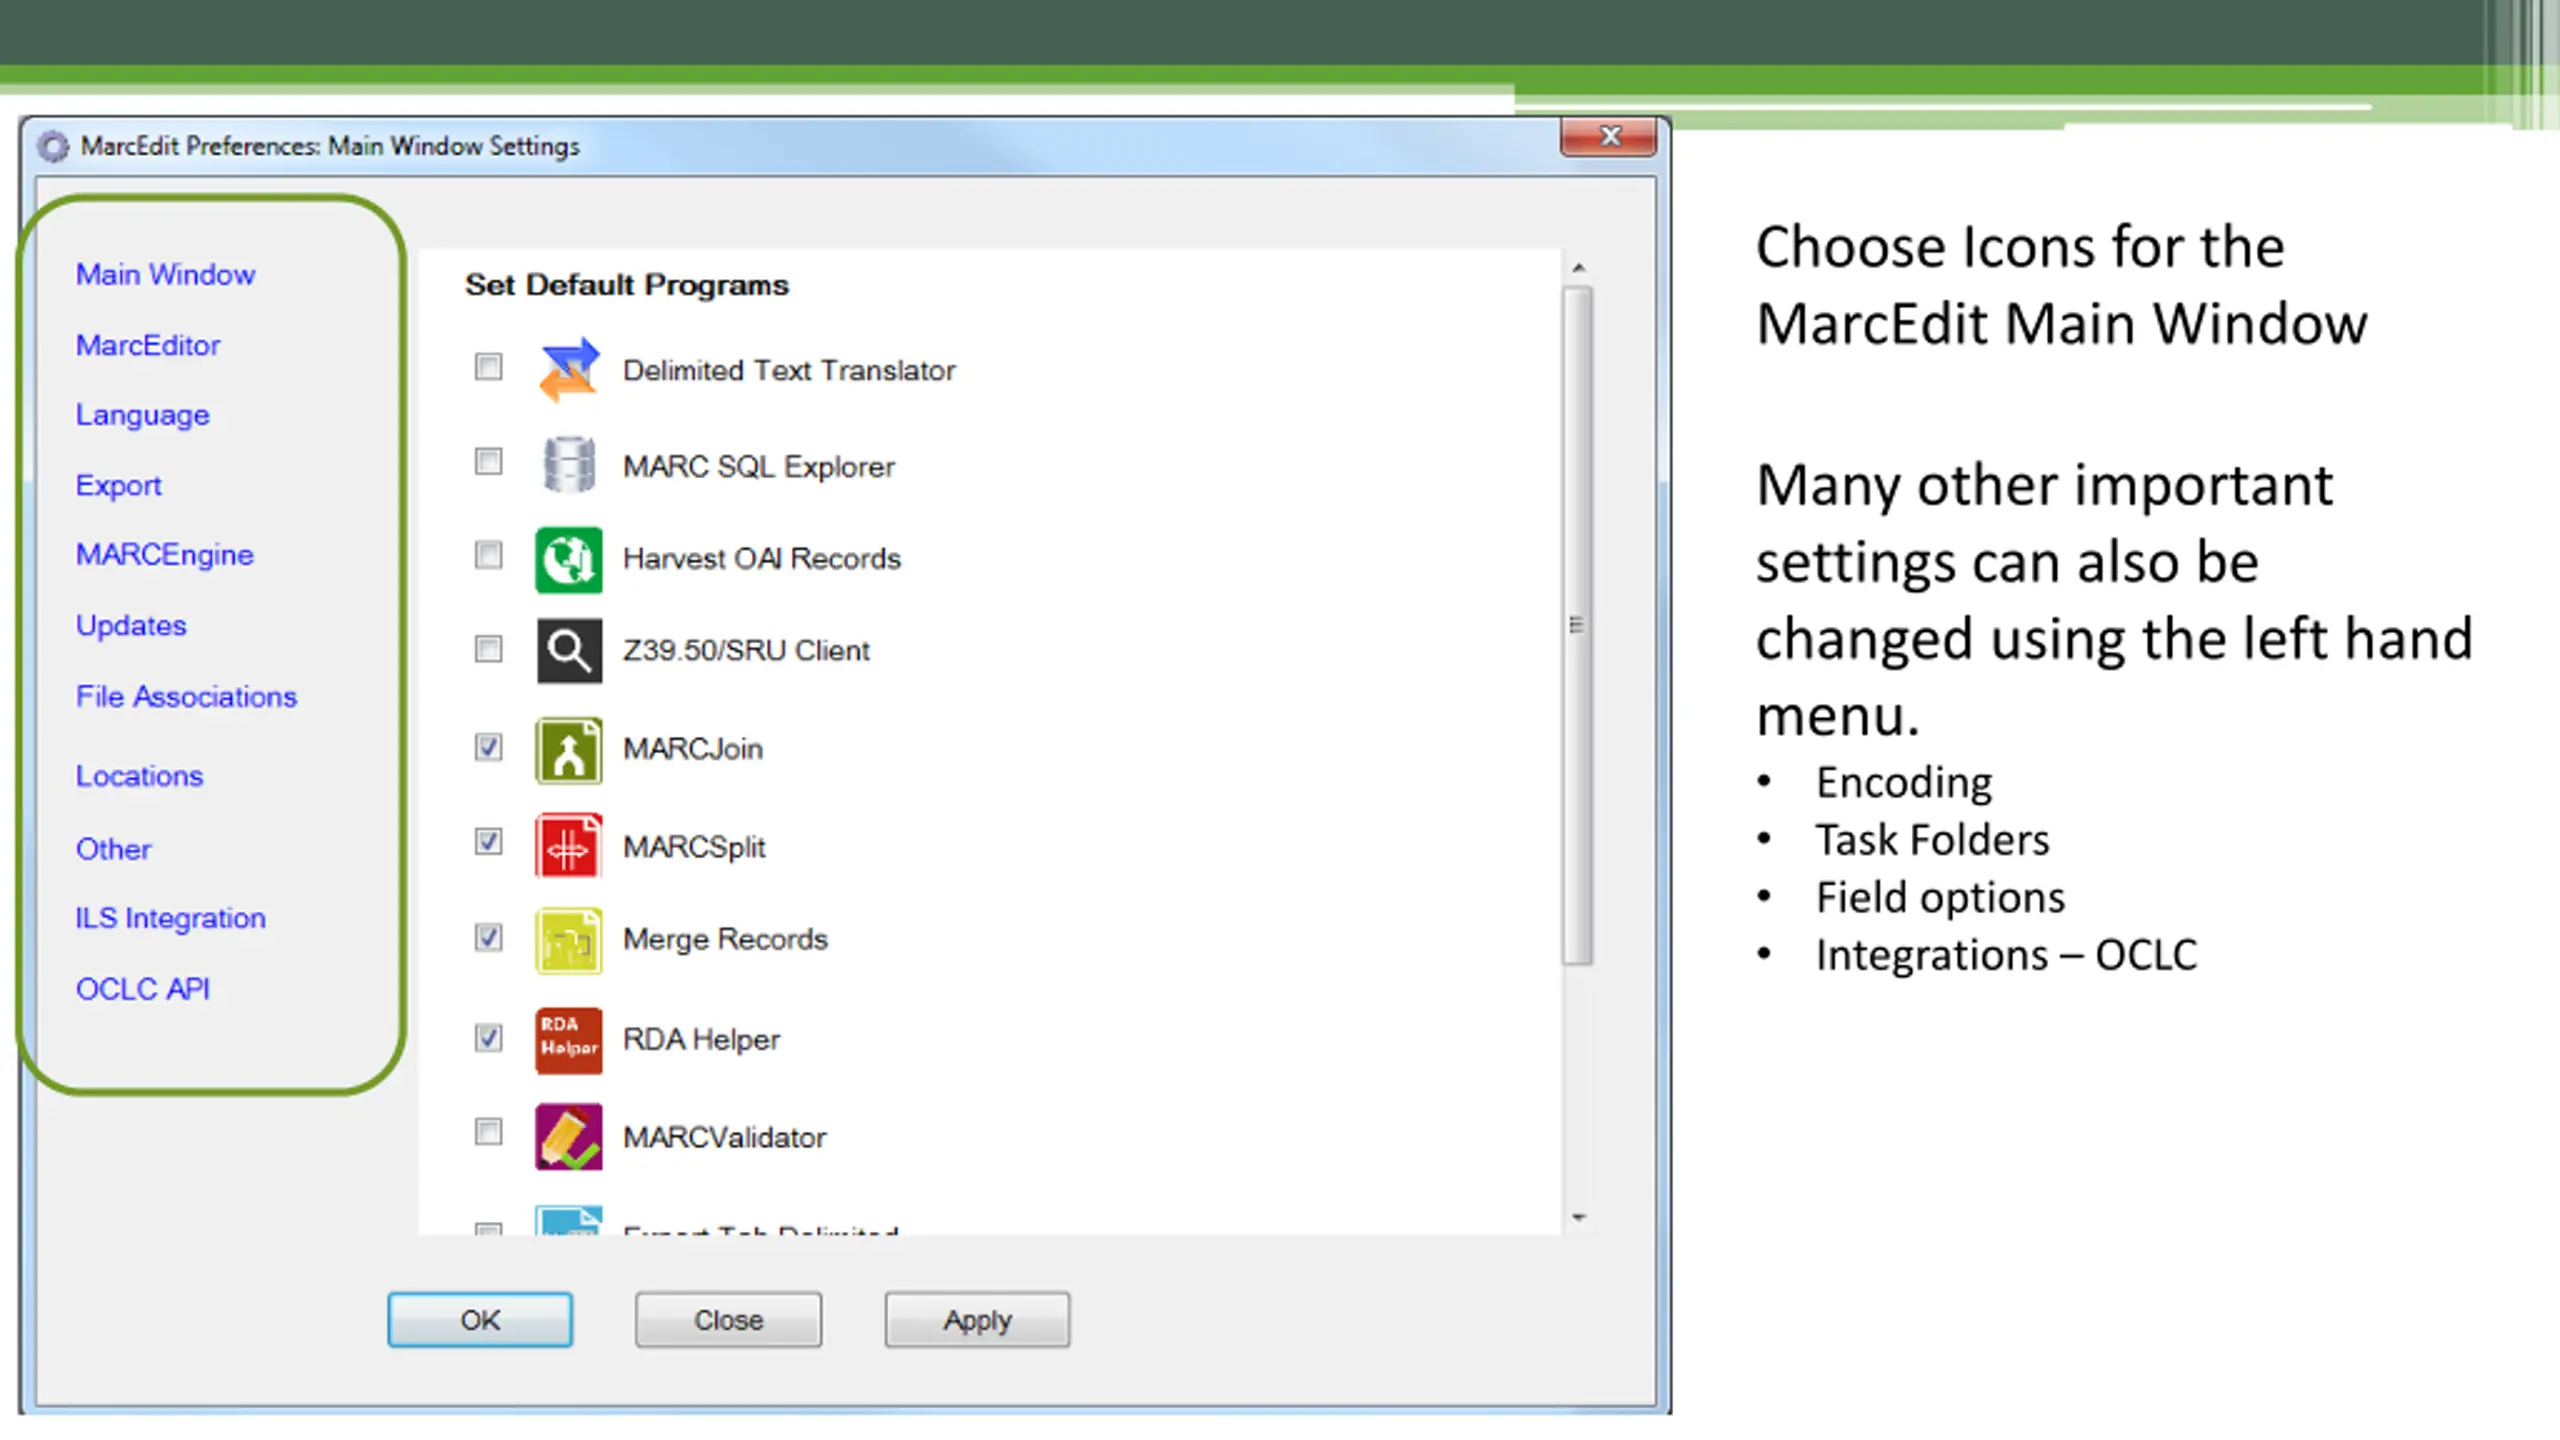Image resolution: width=2560 pixels, height=1440 pixels.
Task: Click the Close button
Action: tap(728, 1320)
